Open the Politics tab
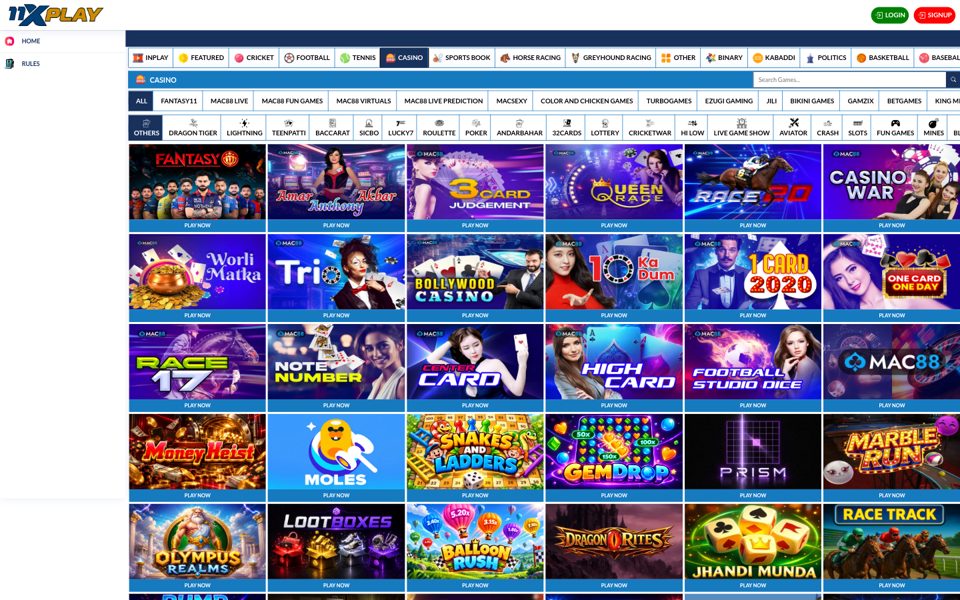 (x=826, y=58)
